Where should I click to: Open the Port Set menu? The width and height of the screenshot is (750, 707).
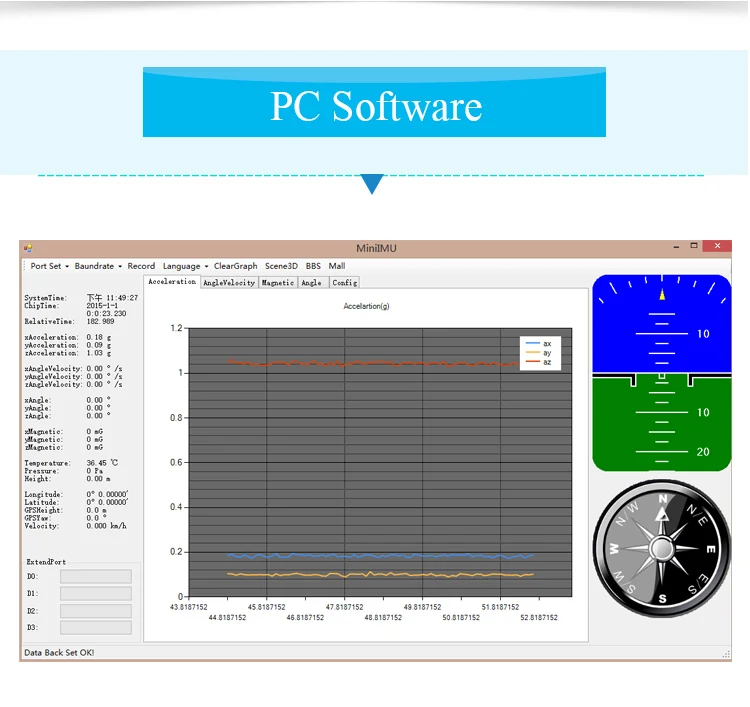coord(49,266)
